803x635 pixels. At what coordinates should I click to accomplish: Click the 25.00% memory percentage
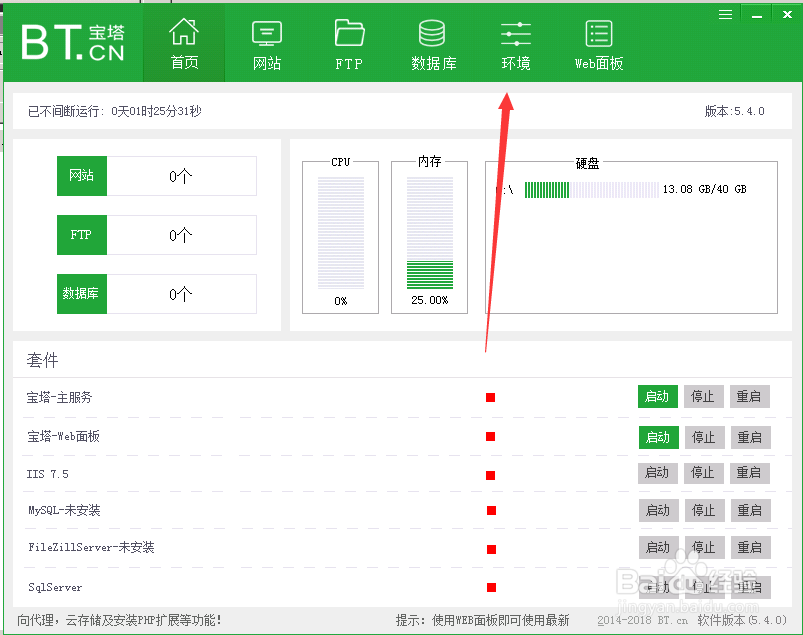tap(430, 300)
